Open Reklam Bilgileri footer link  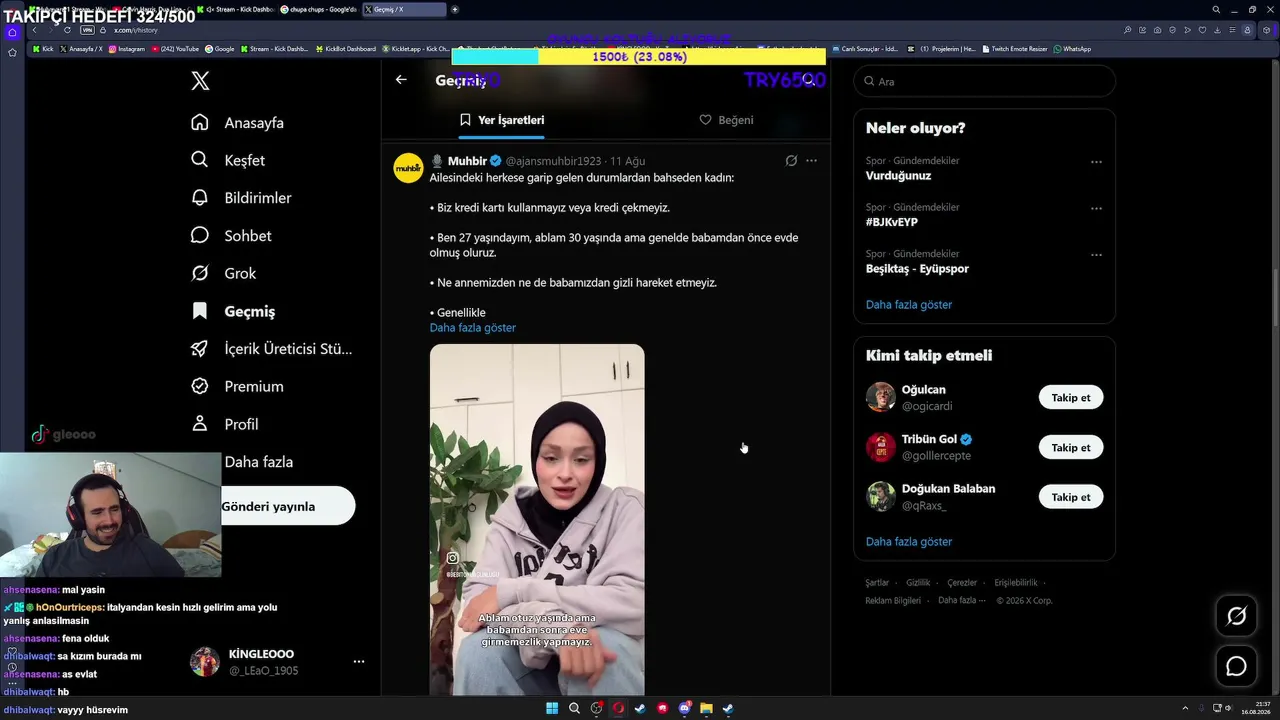coord(893,601)
